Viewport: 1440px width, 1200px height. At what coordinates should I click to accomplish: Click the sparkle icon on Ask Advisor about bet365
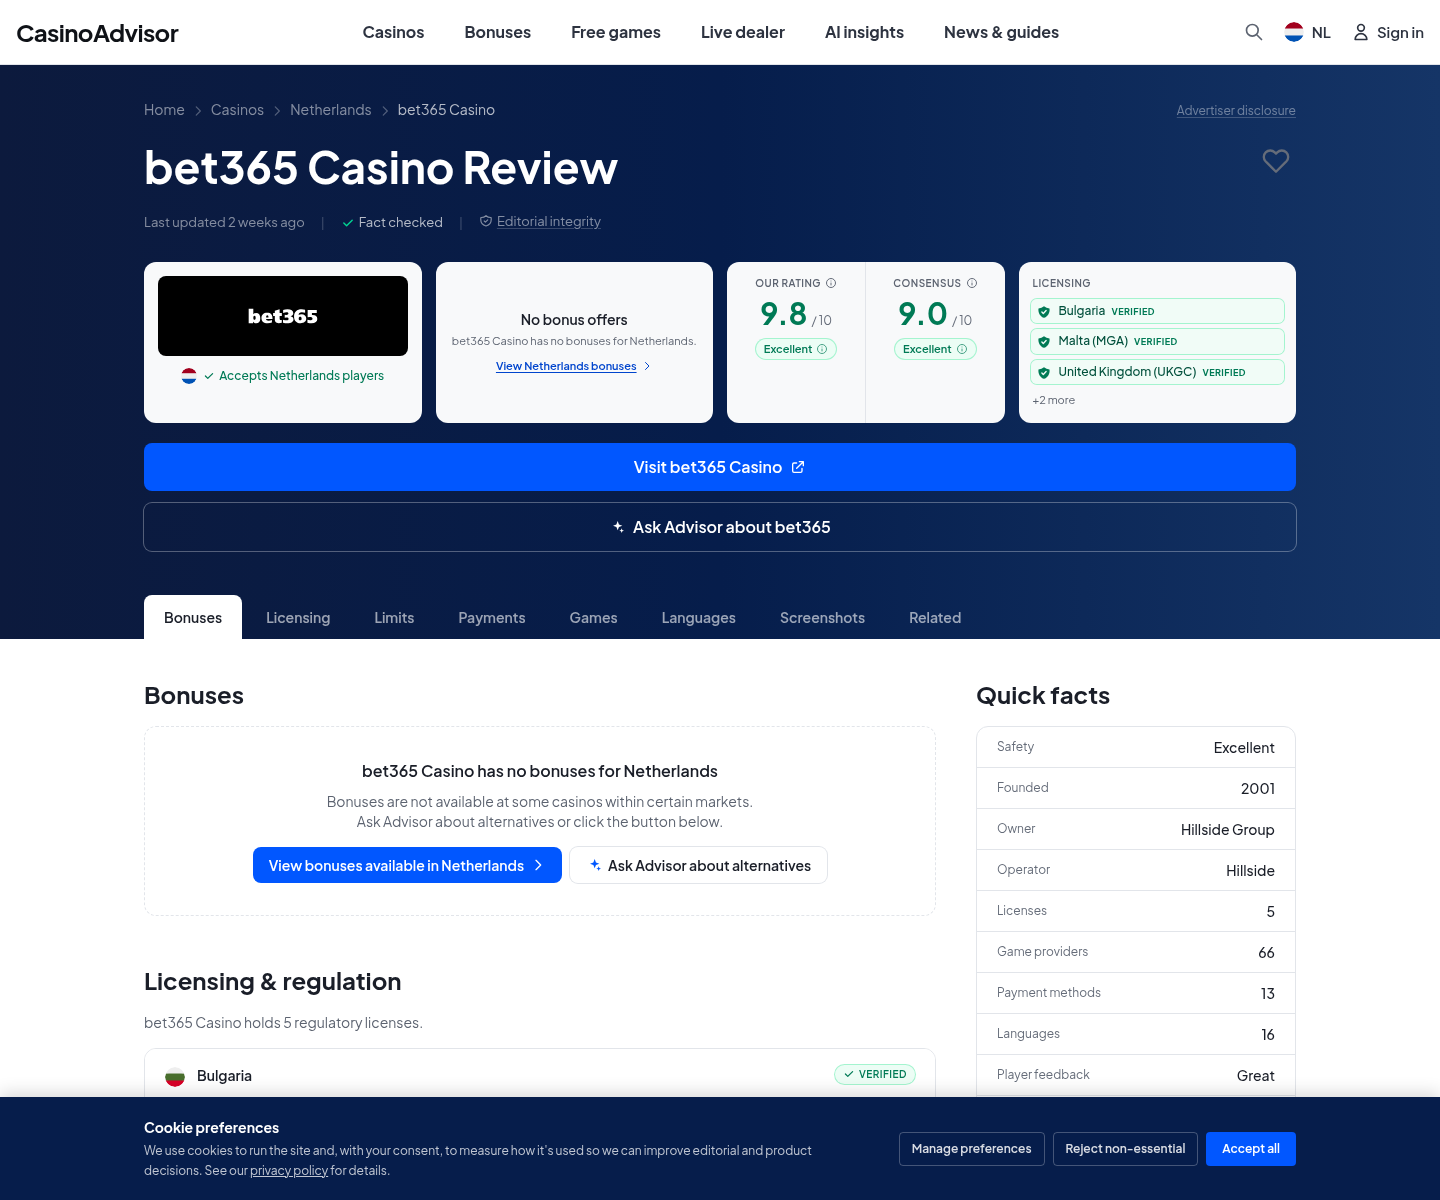619,527
